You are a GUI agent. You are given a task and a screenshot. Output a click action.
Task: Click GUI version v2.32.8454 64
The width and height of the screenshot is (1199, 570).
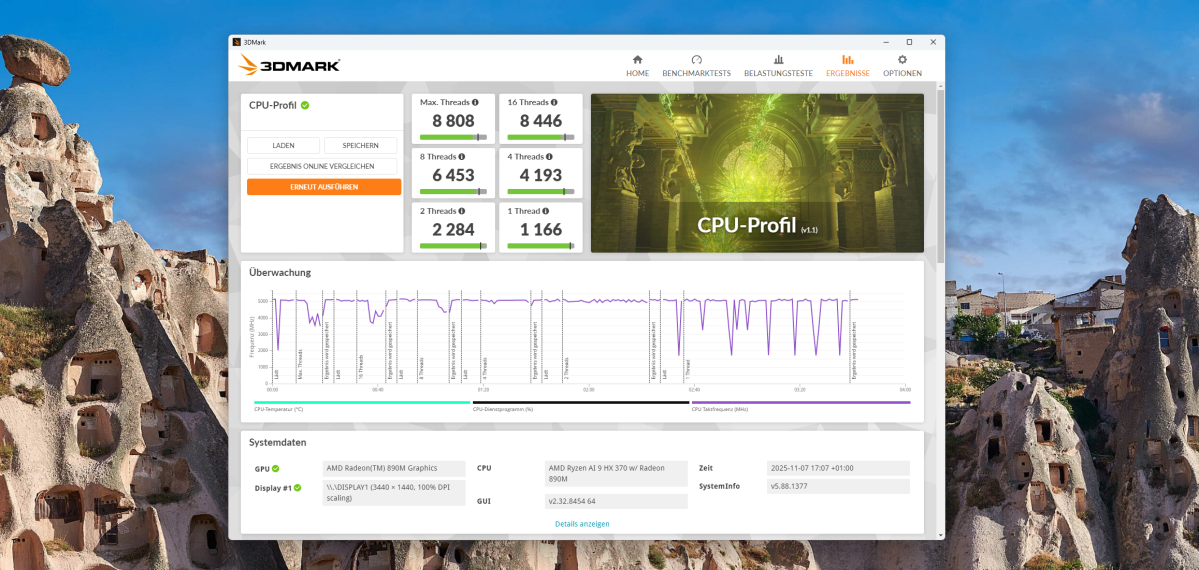616,501
